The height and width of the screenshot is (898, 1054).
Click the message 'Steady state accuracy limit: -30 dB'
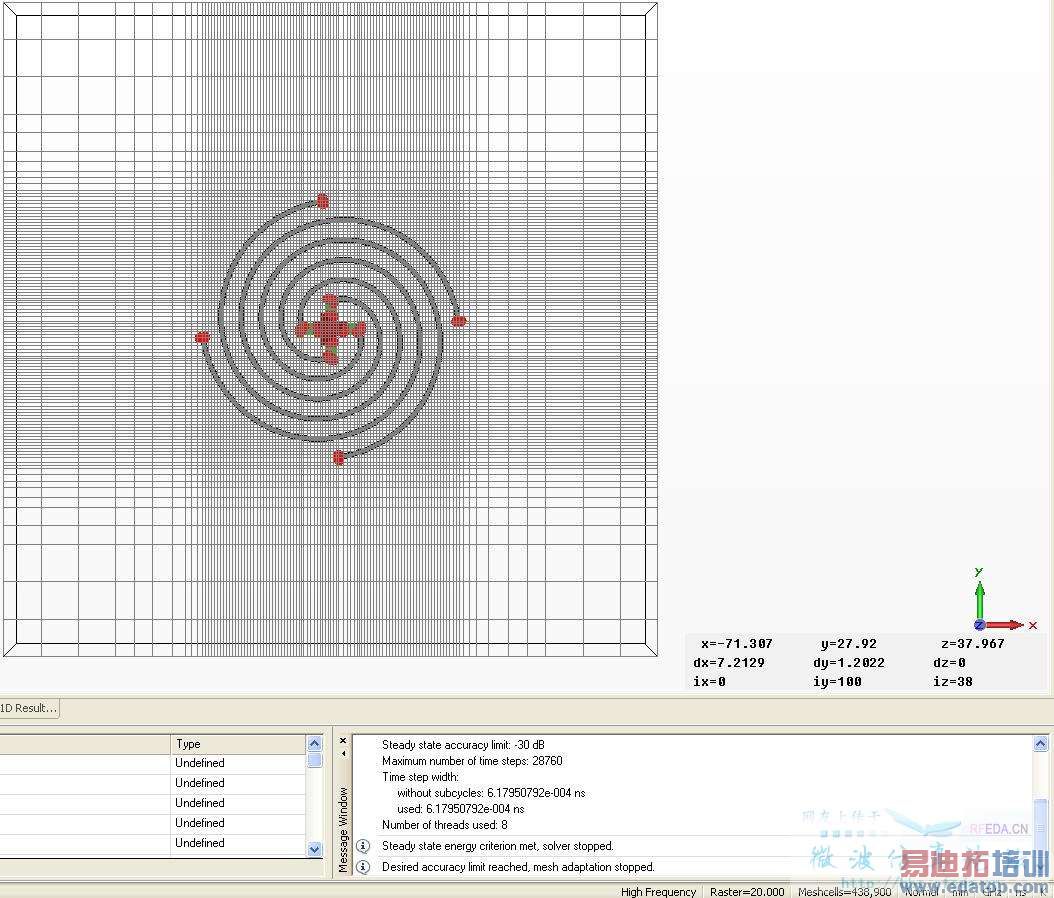[463, 745]
